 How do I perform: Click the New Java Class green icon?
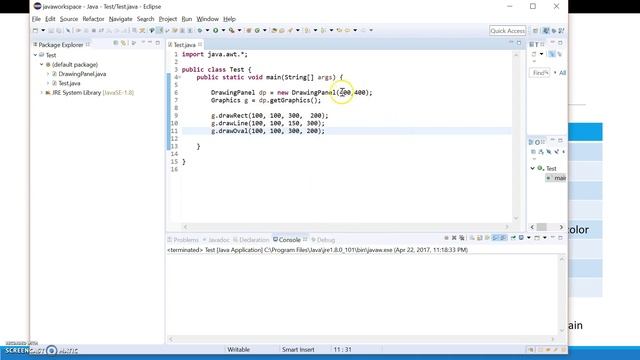pyautogui.click(x=257, y=30)
